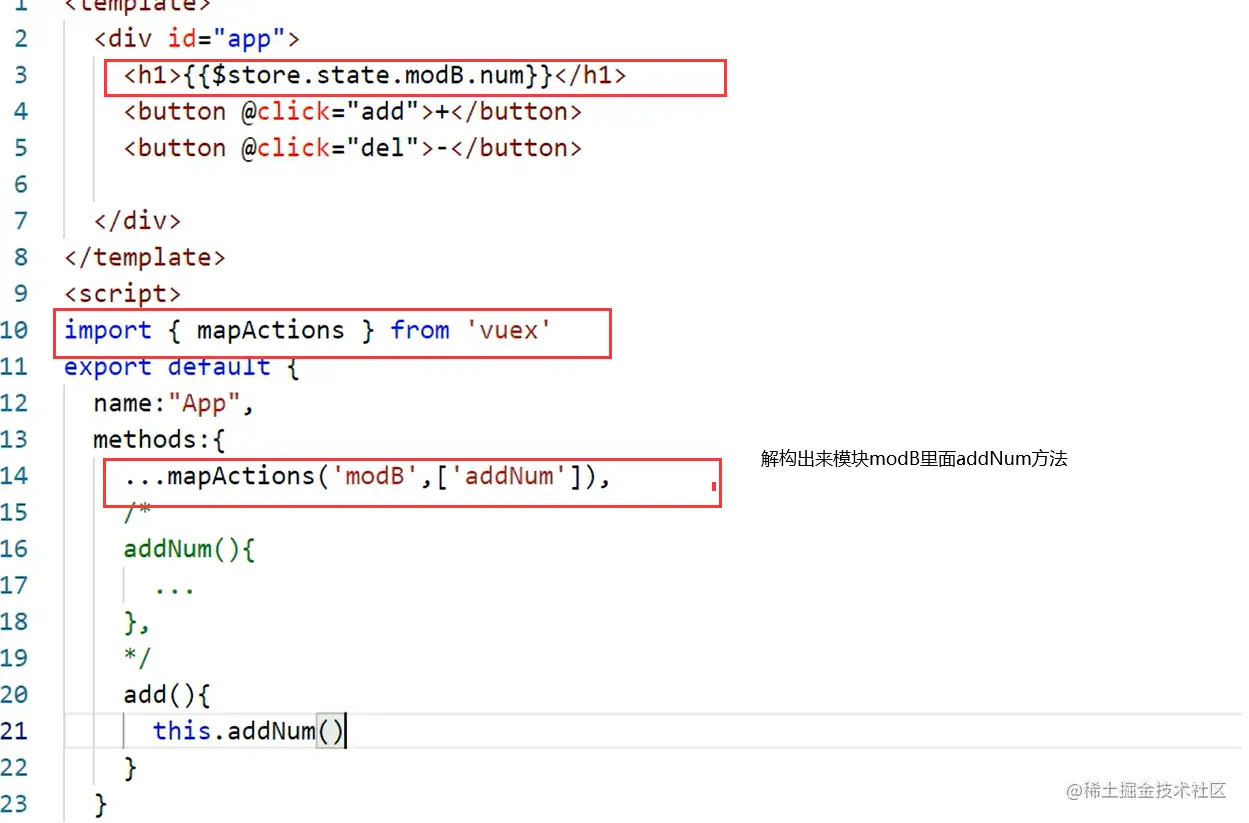Click the export default line
The height and width of the screenshot is (823, 1249).
click(x=182, y=367)
